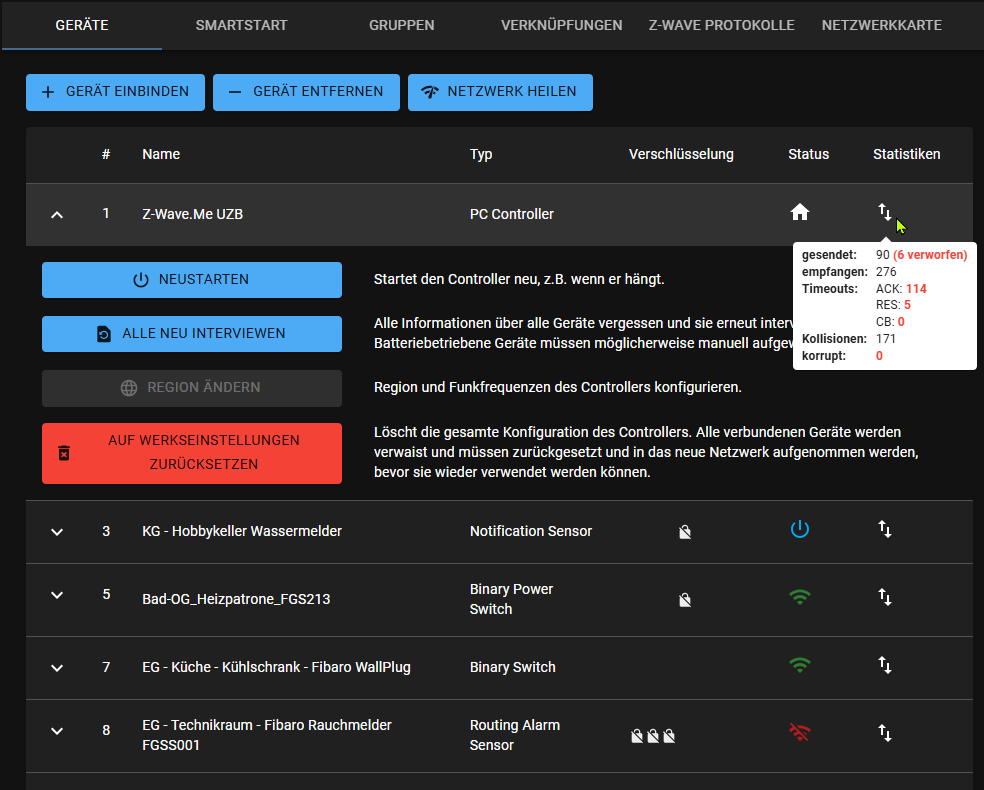
Task: Open statistics icon for Hobbykeller Wassermelder
Action: [x=885, y=530]
